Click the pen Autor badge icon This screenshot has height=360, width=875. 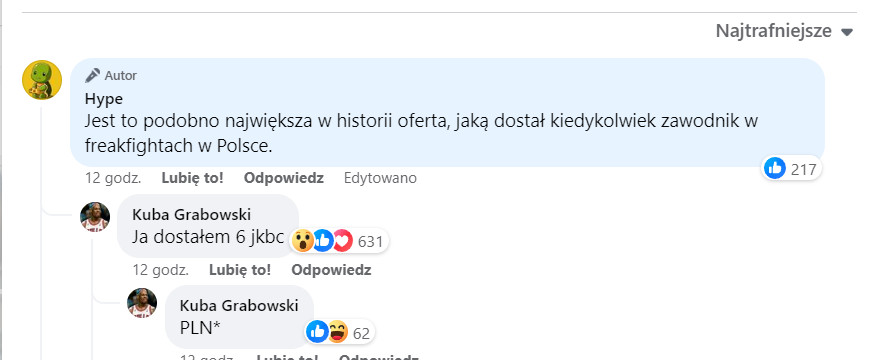click(x=93, y=75)
